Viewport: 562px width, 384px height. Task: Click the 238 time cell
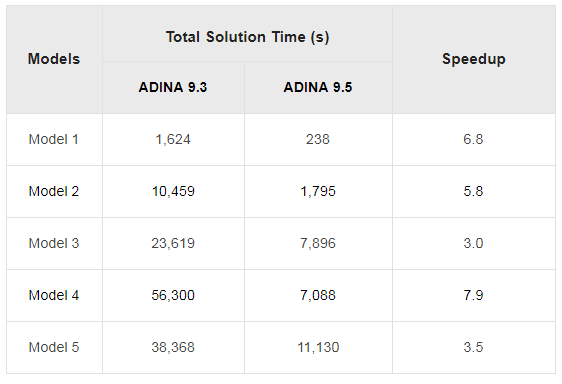tap(318, 139)
